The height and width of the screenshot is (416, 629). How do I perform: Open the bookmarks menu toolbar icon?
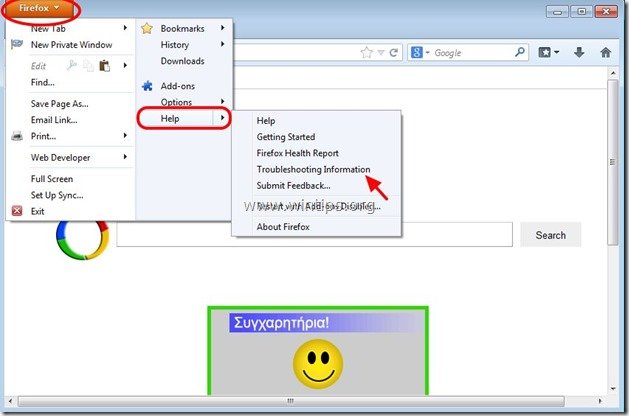pos(544,52)
